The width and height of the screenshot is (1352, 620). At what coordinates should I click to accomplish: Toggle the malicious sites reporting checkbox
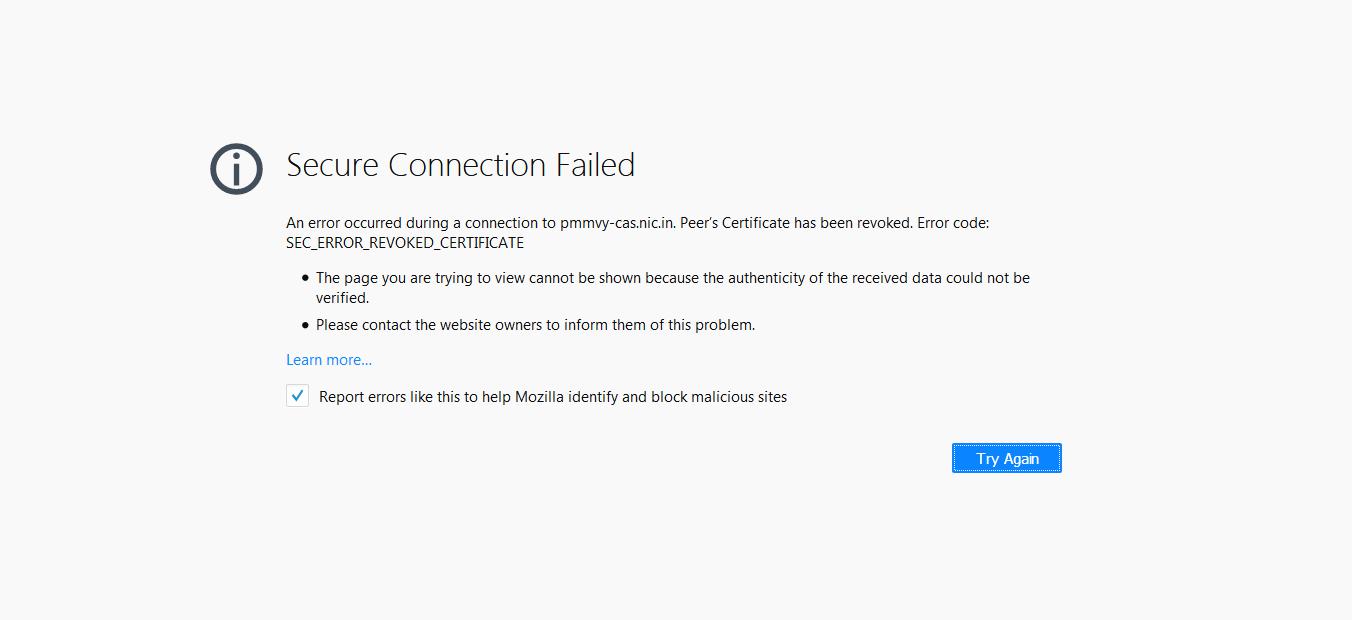297,396
